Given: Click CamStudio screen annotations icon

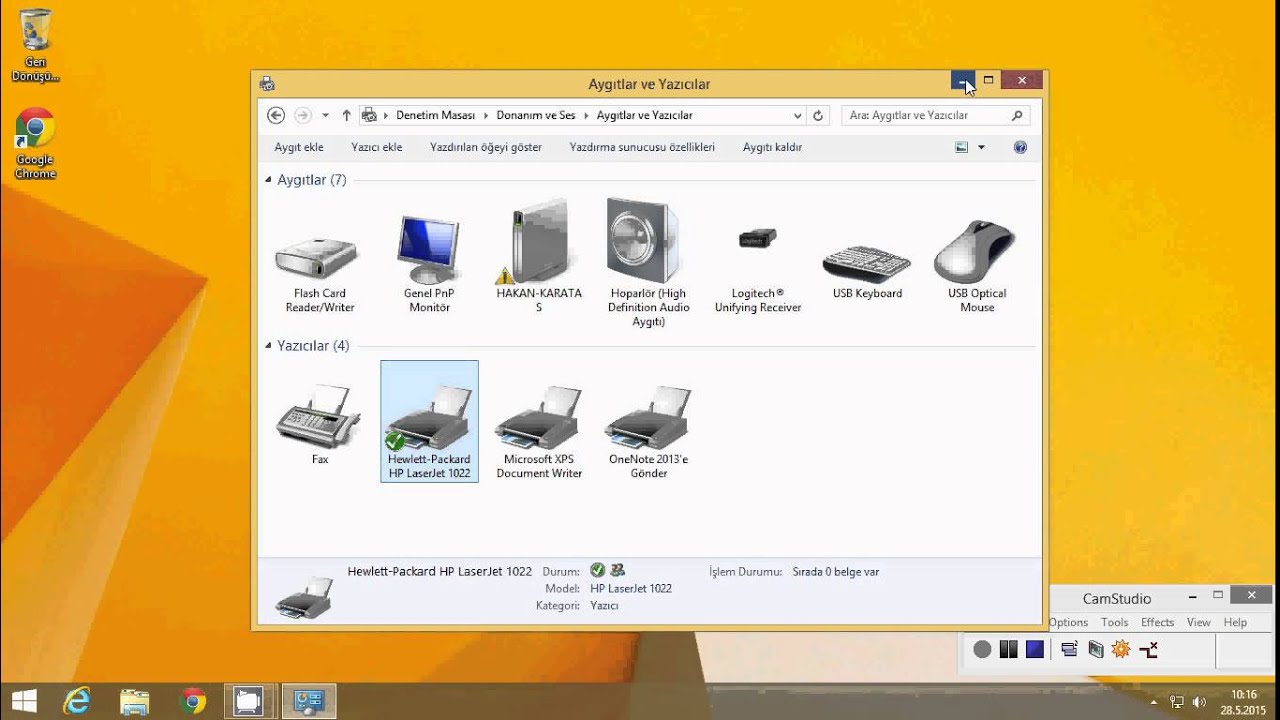Looking at the screenshot, I should 1095,650.
